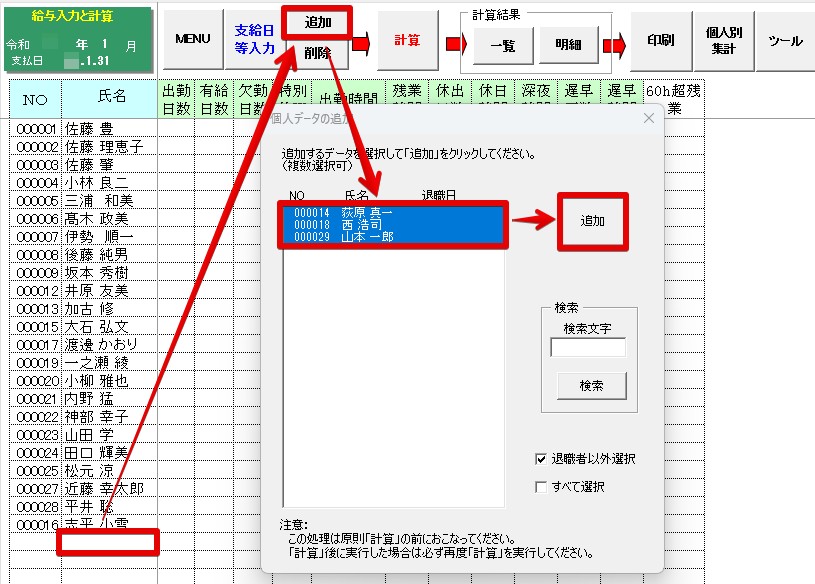Click the 検索文字 search text field

coord(588,348)
